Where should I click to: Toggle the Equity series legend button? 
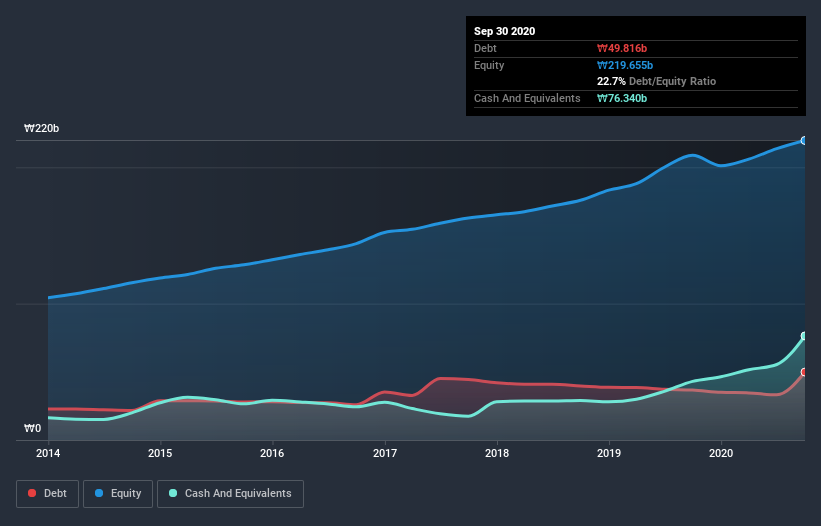[x=118, y=494]
